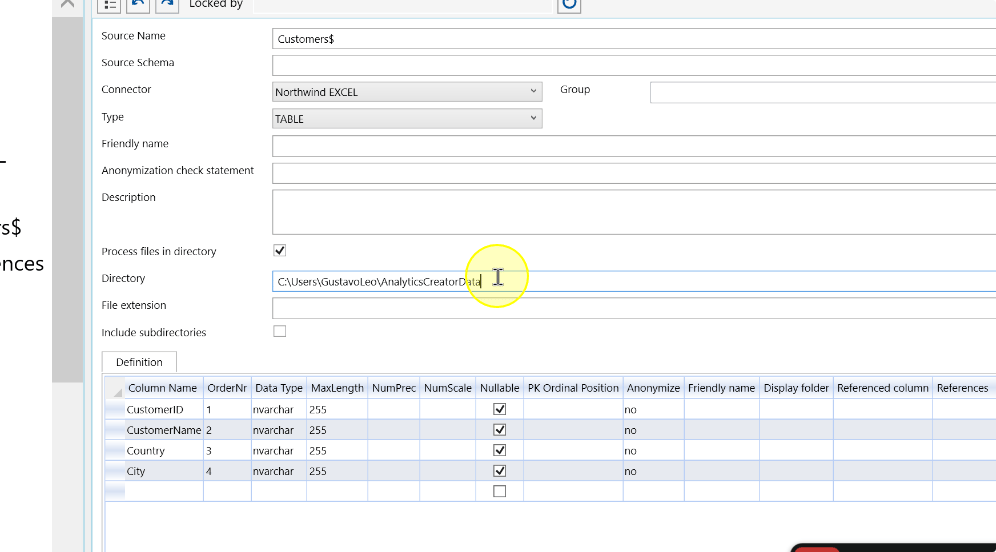Click OrderNr cell 1 for CustomerID
The height and width of the screenshot is (552, 996).
(x=227, y=409)
